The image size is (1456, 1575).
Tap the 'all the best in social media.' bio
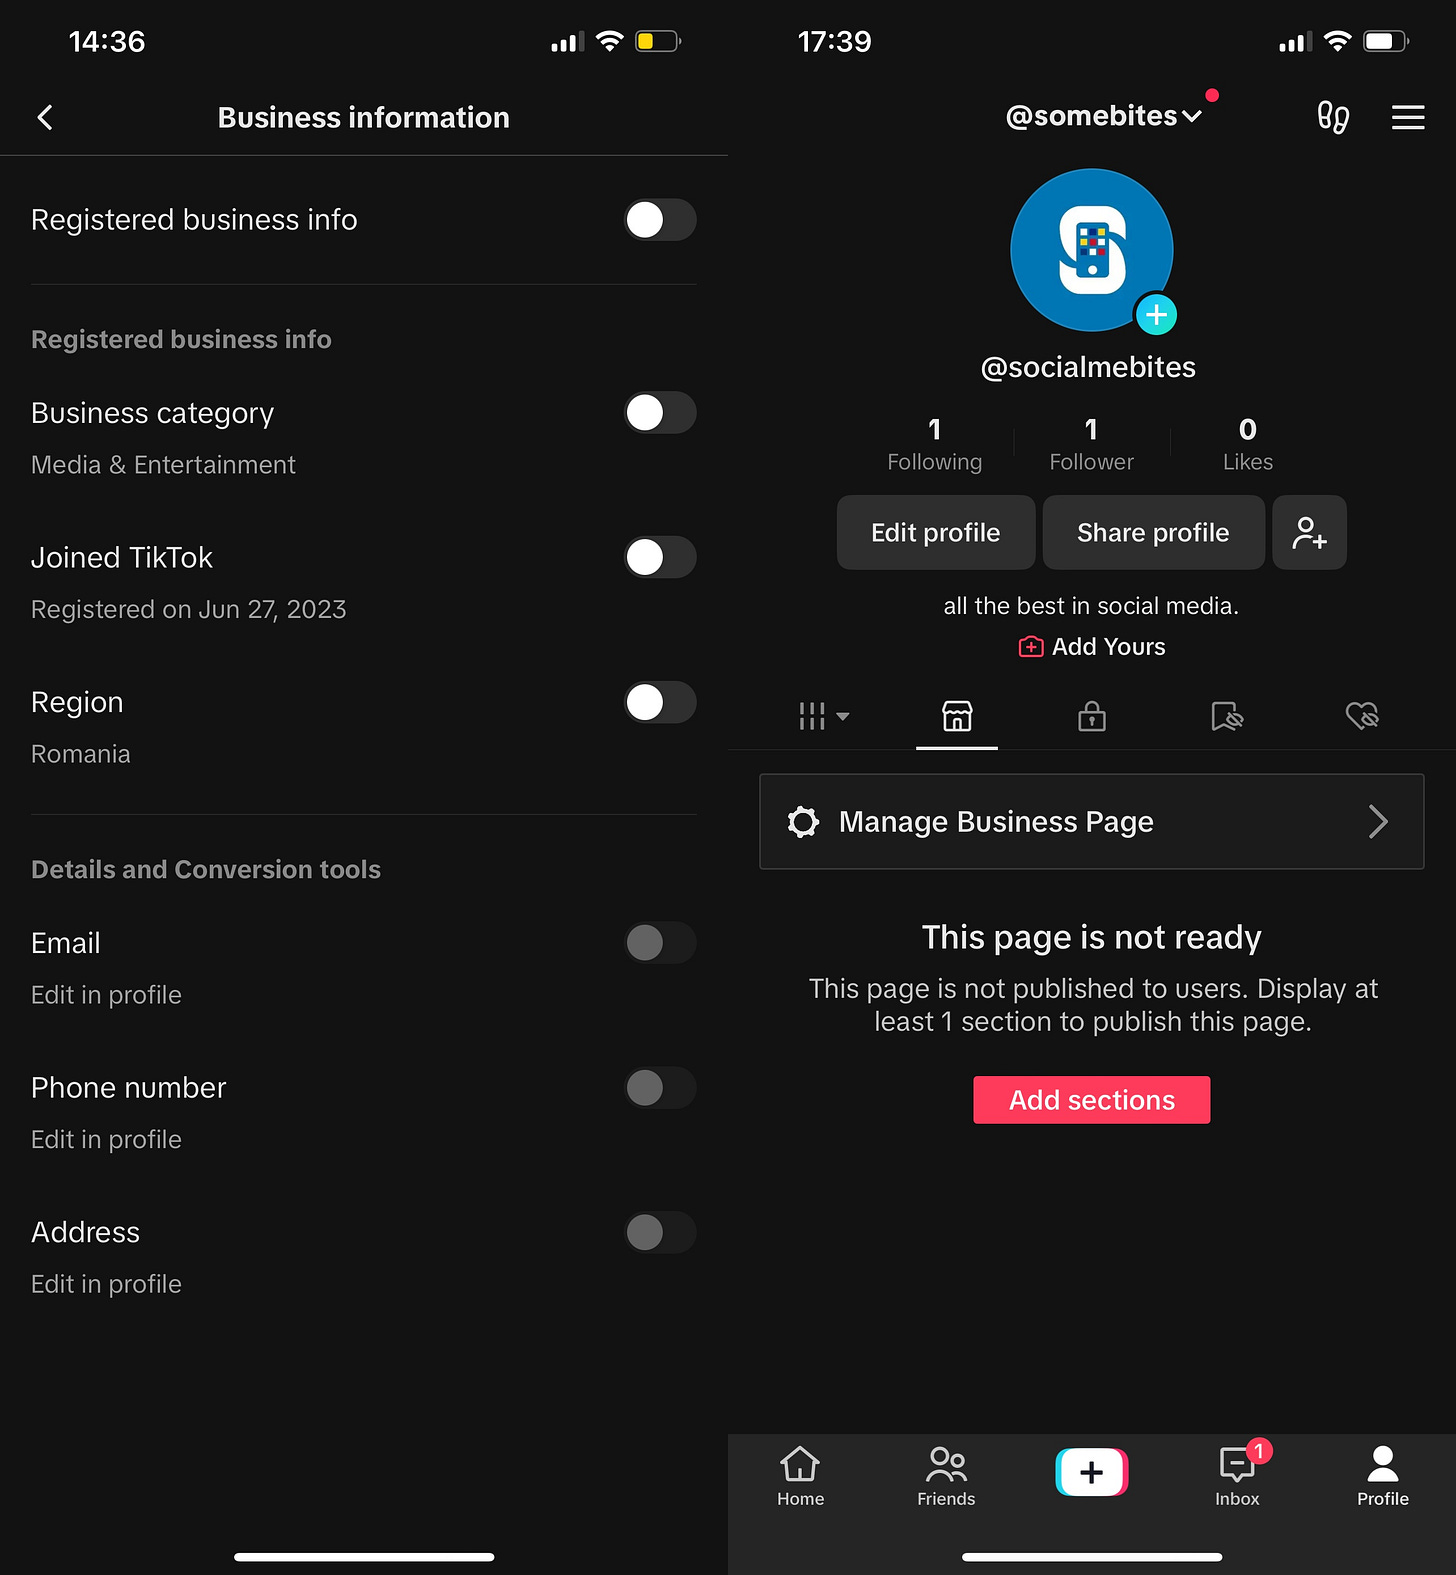click(1091, 606)
